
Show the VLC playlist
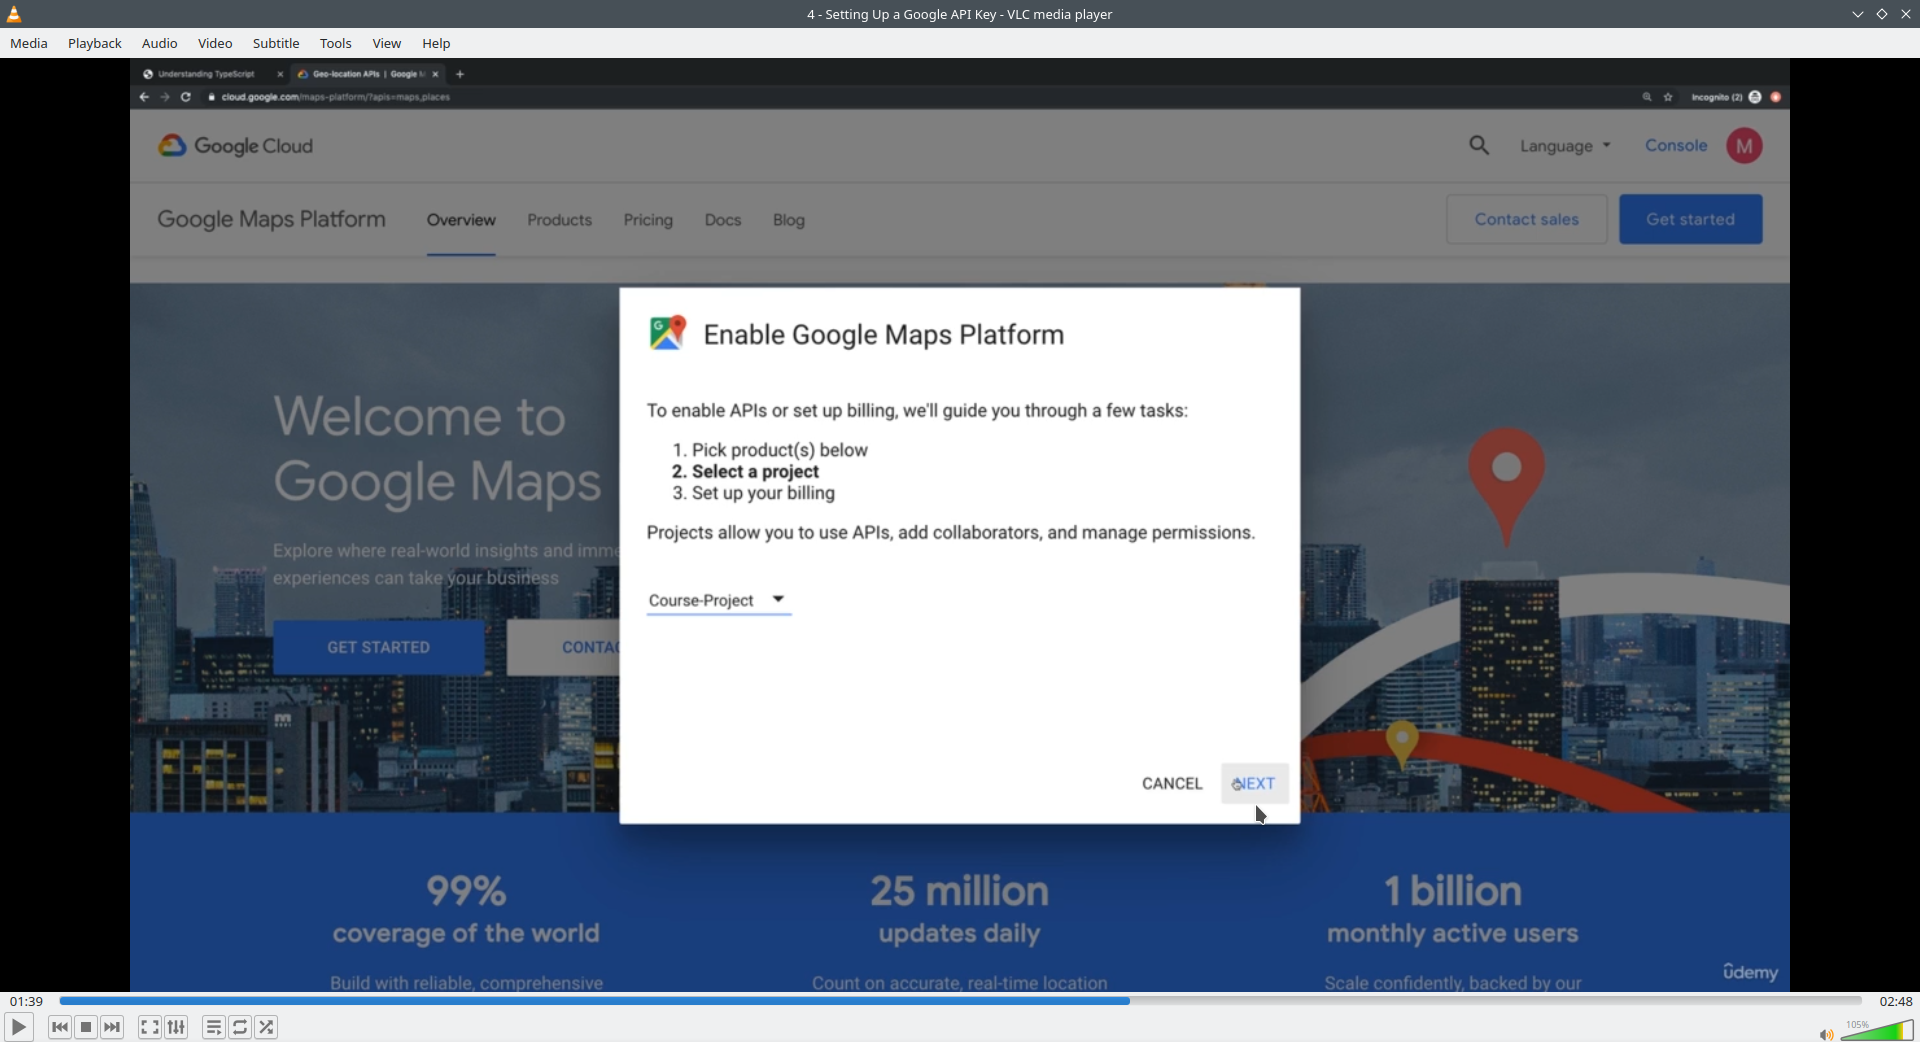(213, 1027)
